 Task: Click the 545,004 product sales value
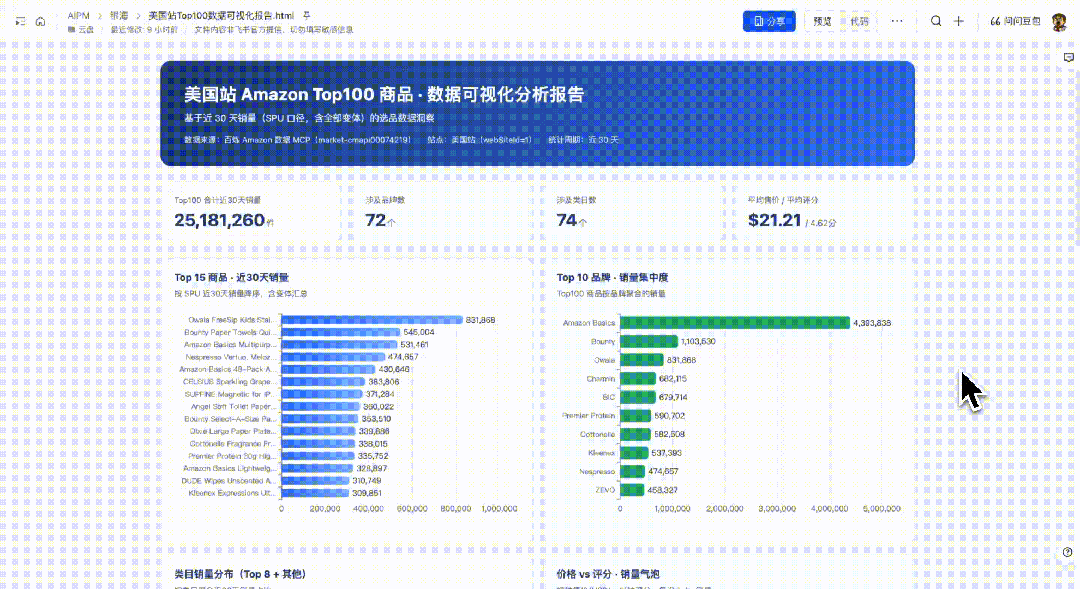419,332
